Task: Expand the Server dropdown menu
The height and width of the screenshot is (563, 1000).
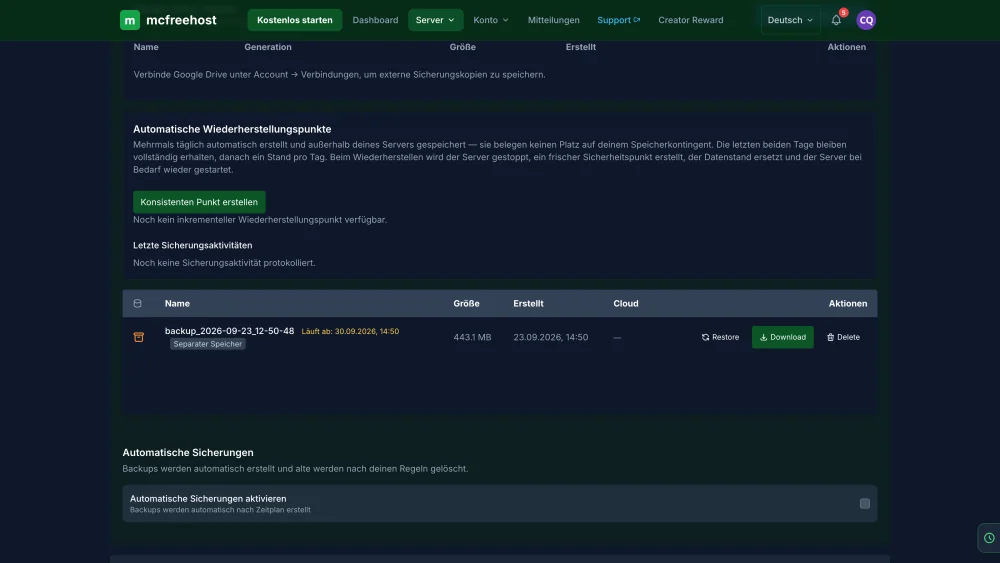Action: coord(435,20)
